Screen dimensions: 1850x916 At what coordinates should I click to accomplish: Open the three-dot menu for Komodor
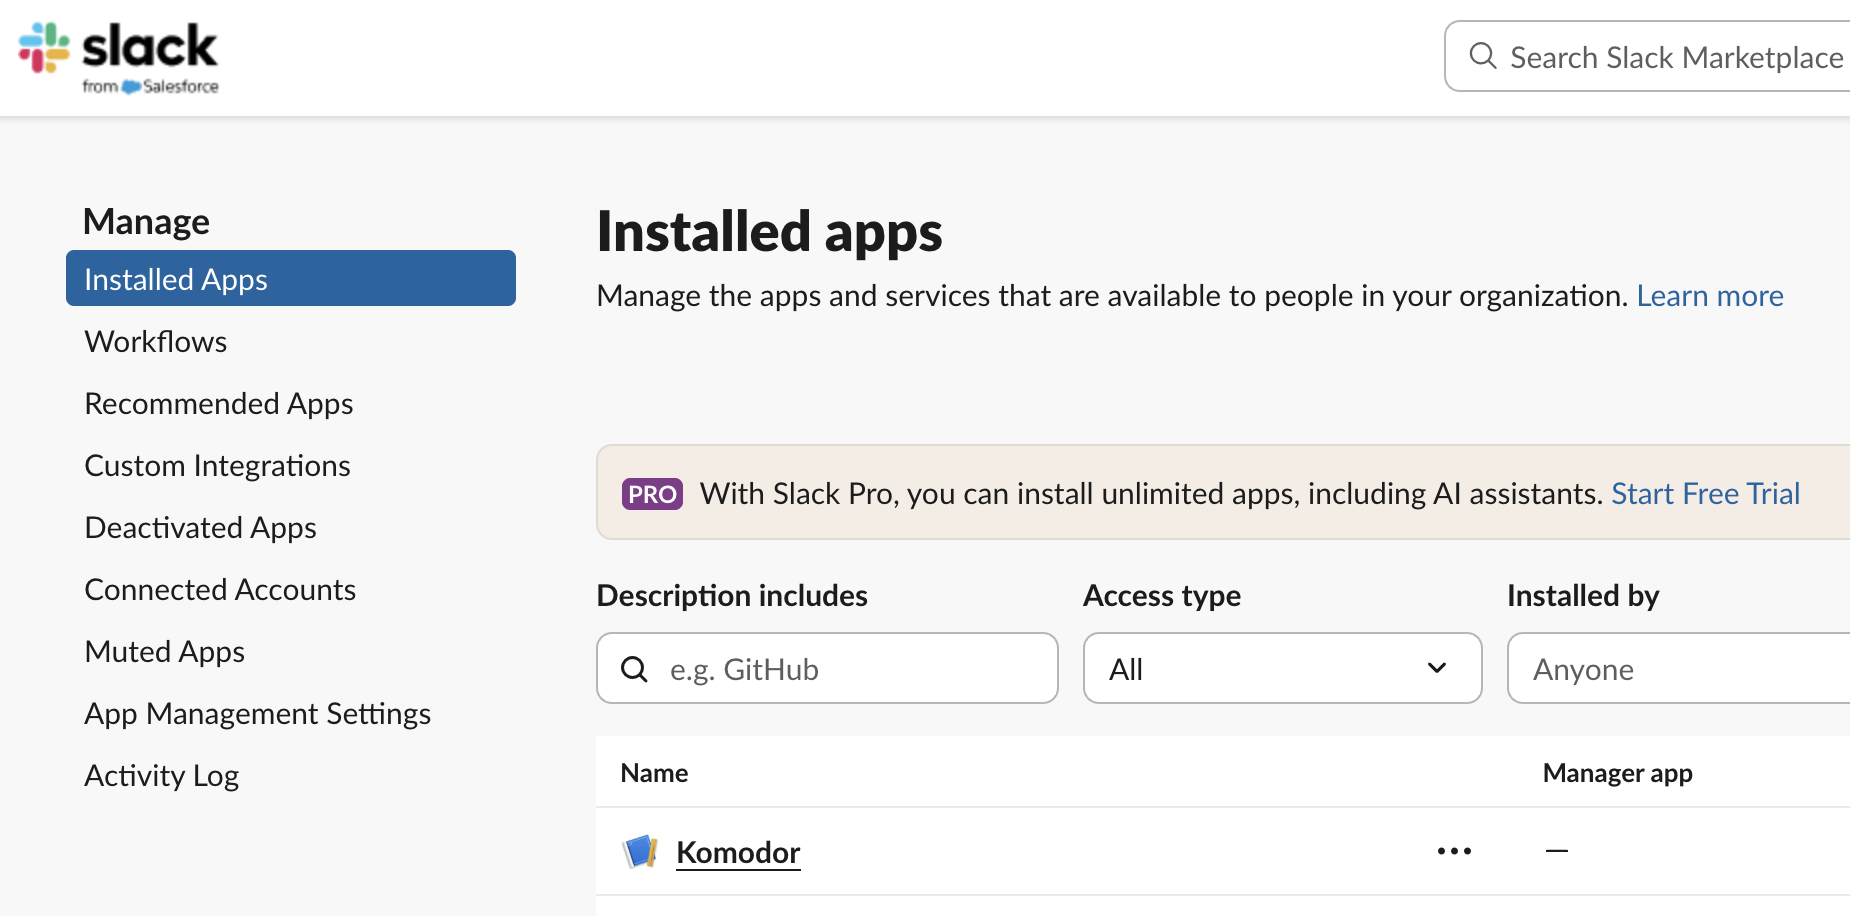[1454, 851]
